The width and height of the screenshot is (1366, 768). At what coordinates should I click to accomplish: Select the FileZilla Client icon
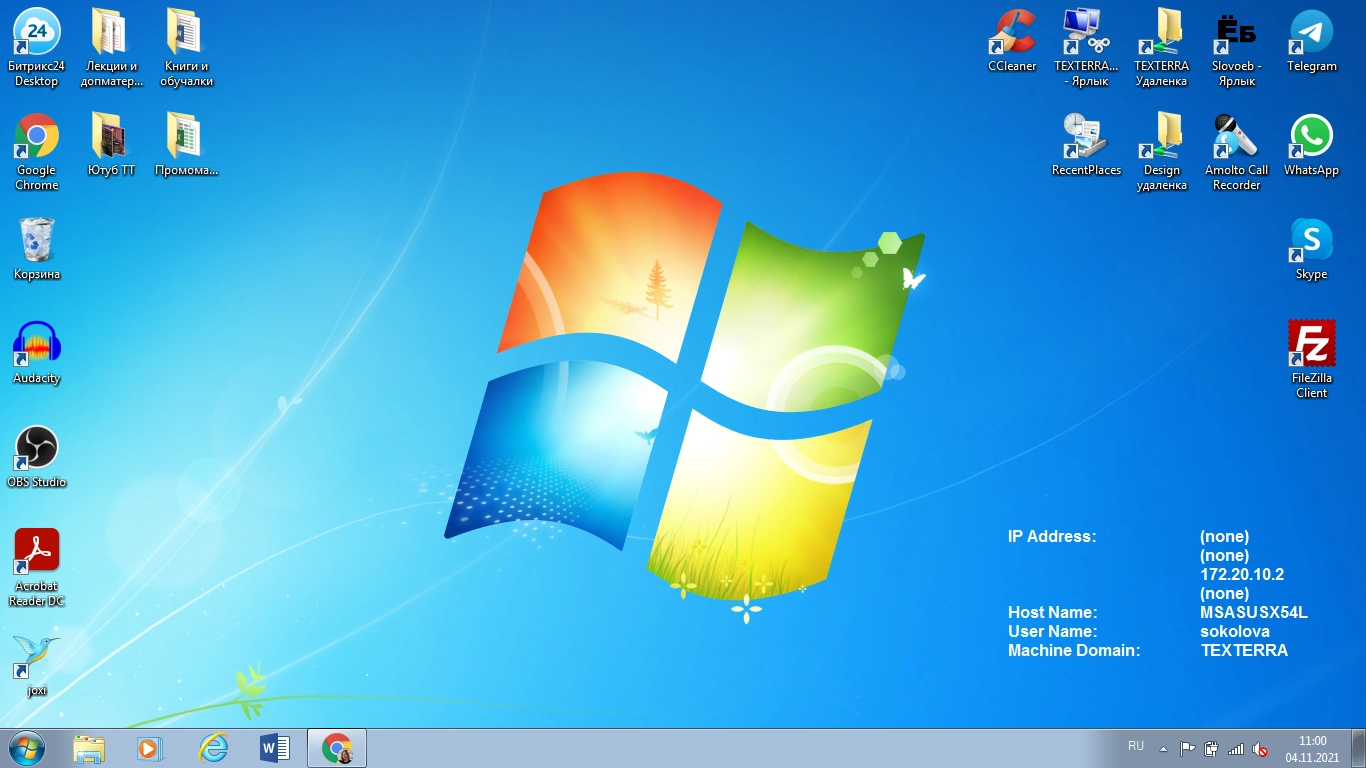1312,359
